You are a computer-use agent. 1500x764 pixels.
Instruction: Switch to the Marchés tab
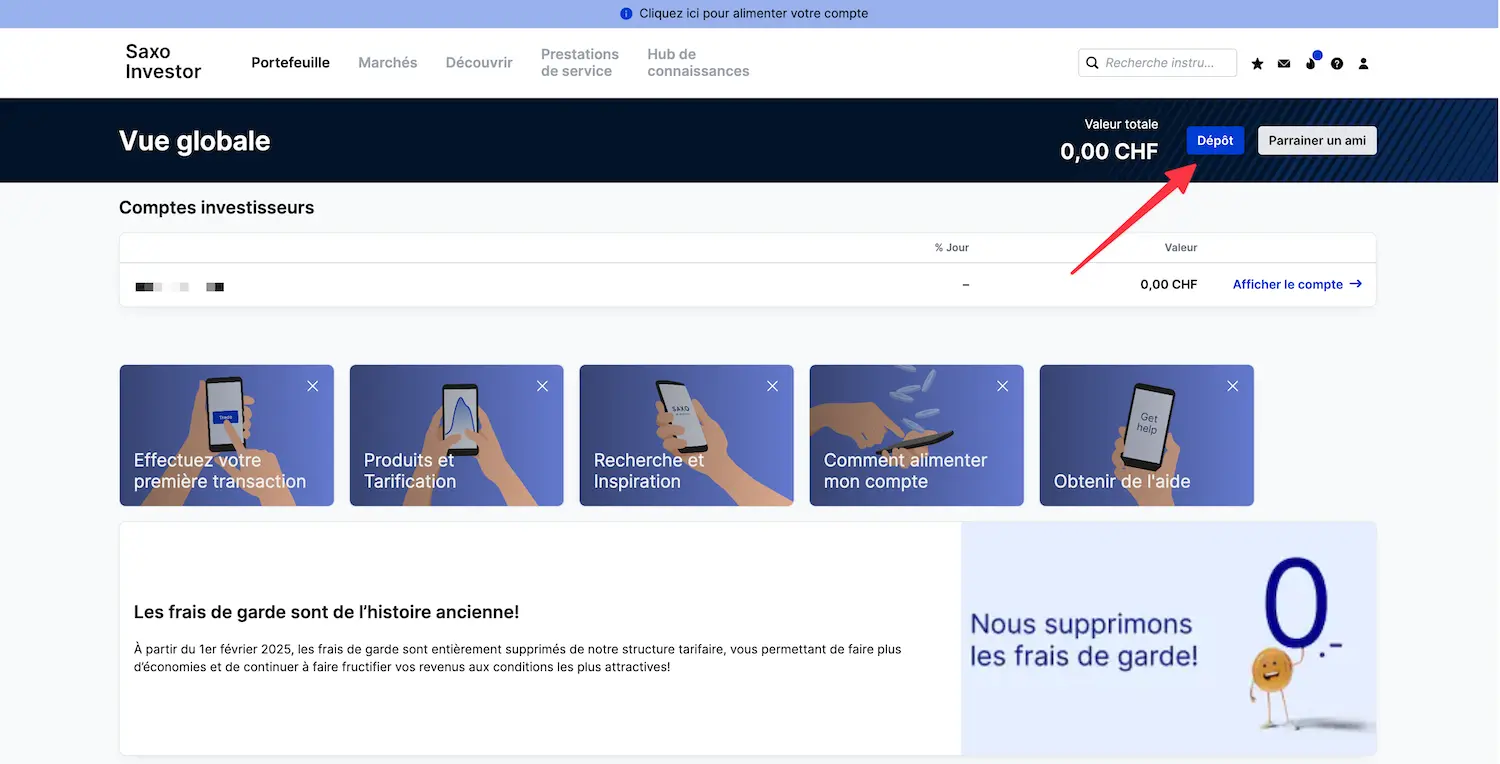tap(388, 62)
